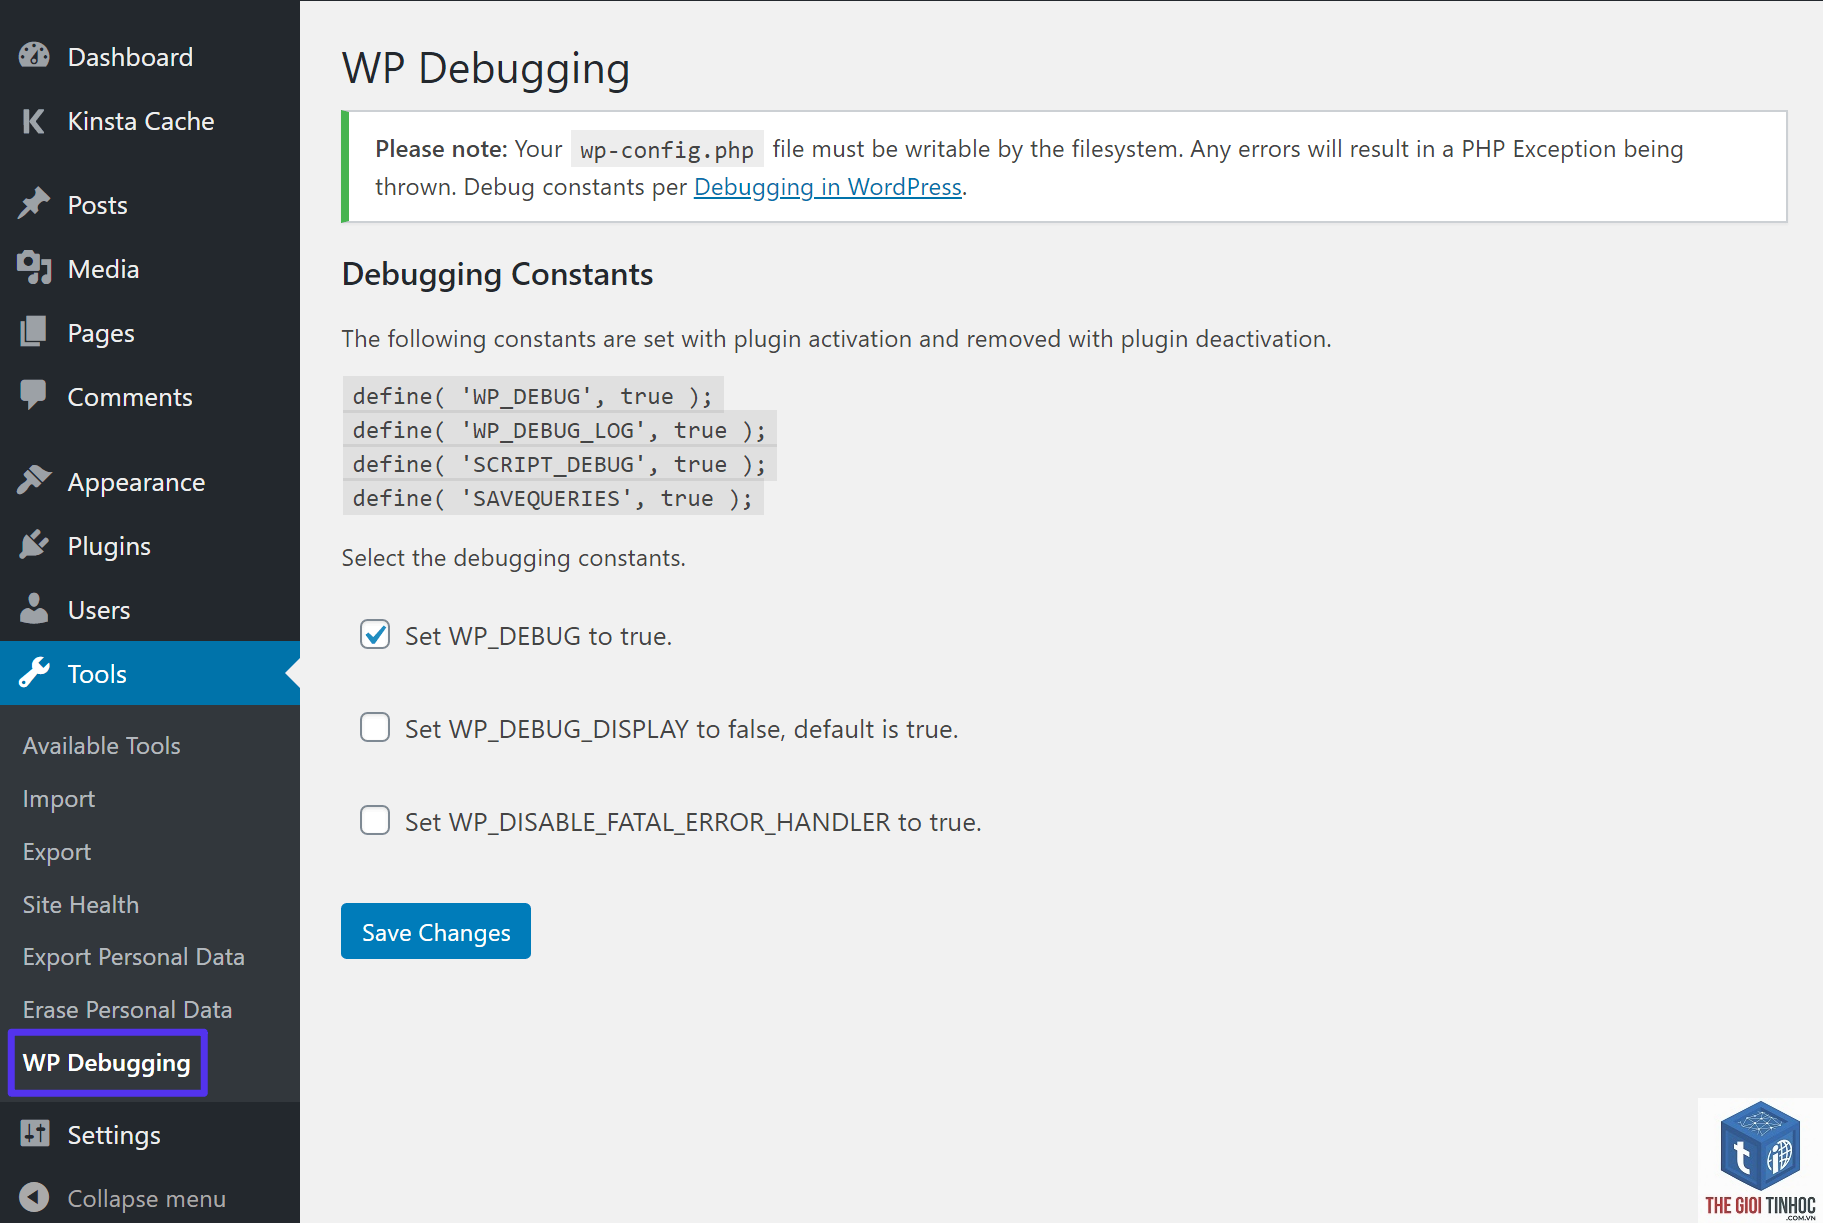
Task: Go to Kinsta Cache menu label
Action: click(141, 121)
